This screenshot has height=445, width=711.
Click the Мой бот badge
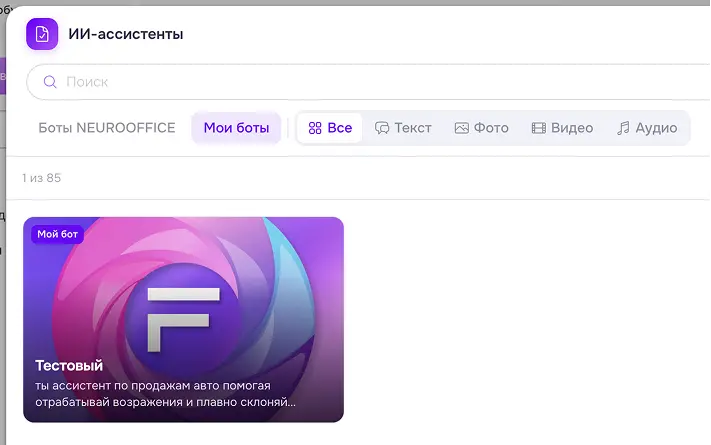pyautogui.click(x=58, y=235)
